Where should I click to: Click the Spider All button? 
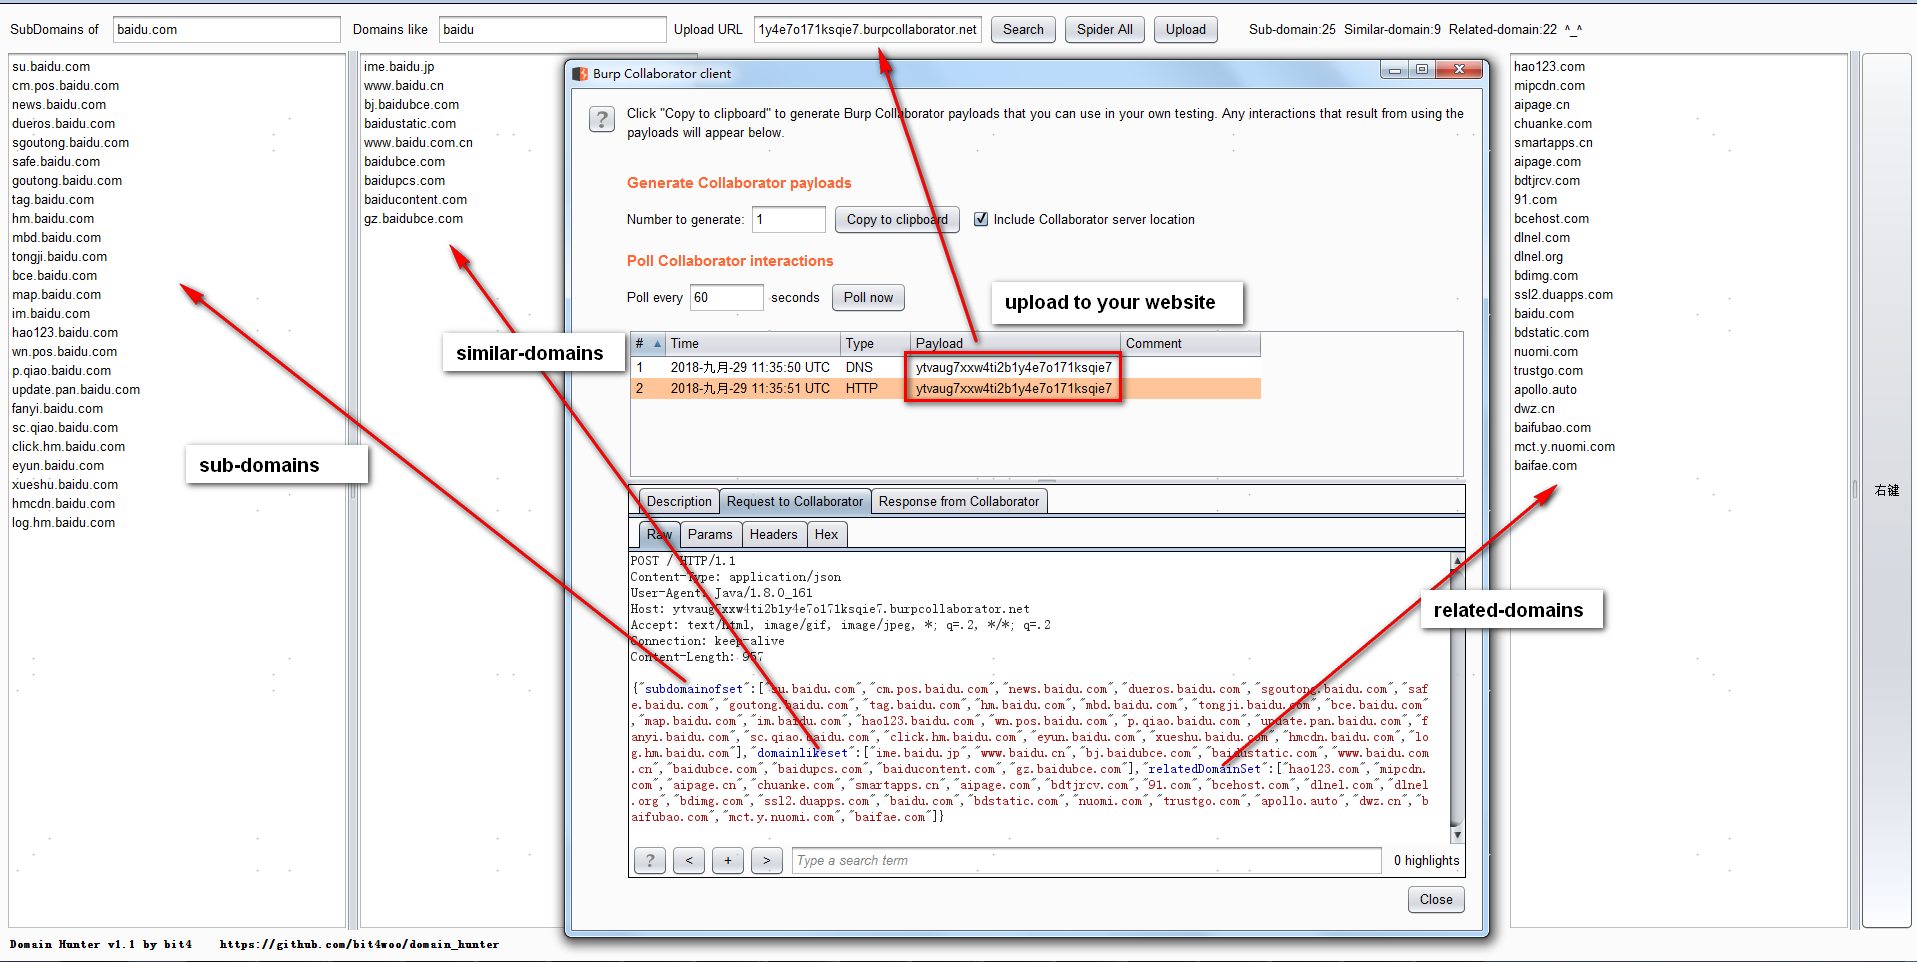tap(1105, 29)
